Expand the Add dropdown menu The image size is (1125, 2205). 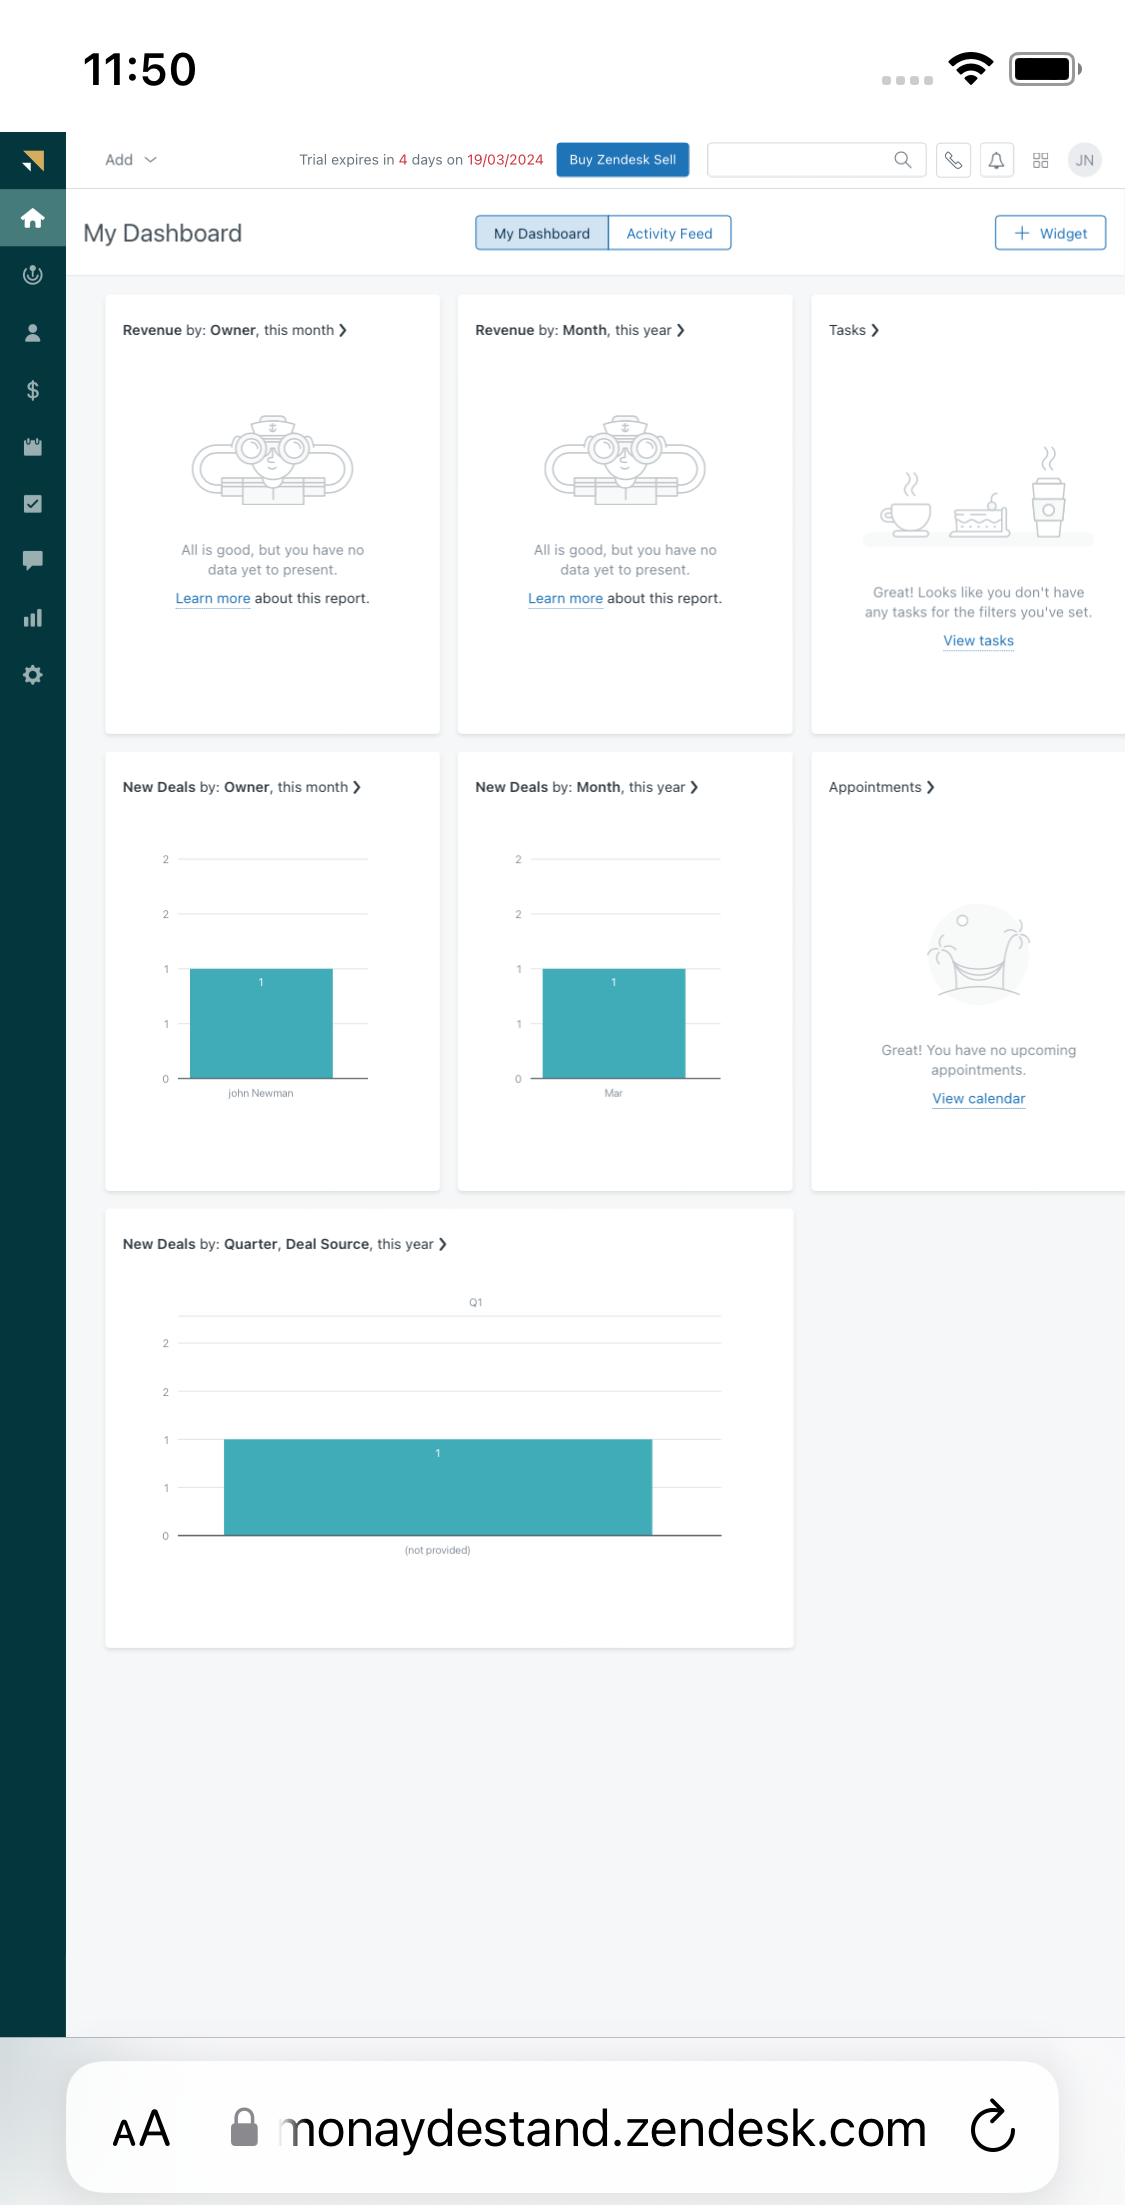tap(131, 160)
